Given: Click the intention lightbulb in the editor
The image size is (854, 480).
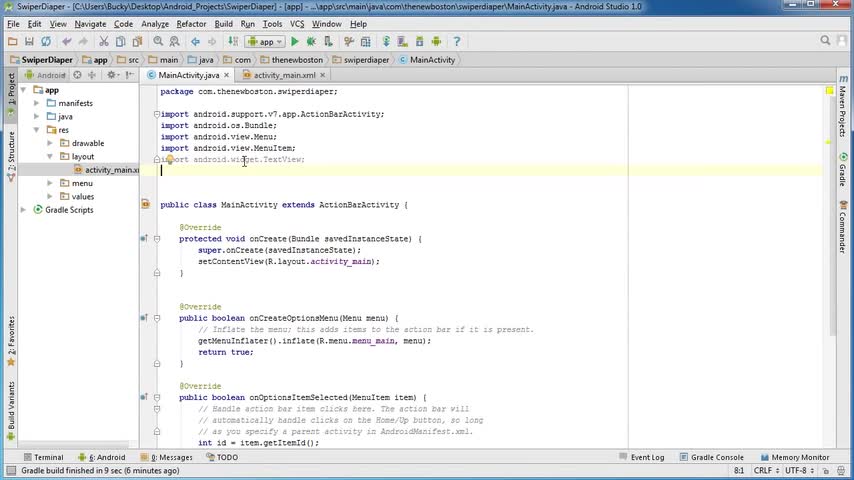Looking at the screenshot, I should point(169,160).
